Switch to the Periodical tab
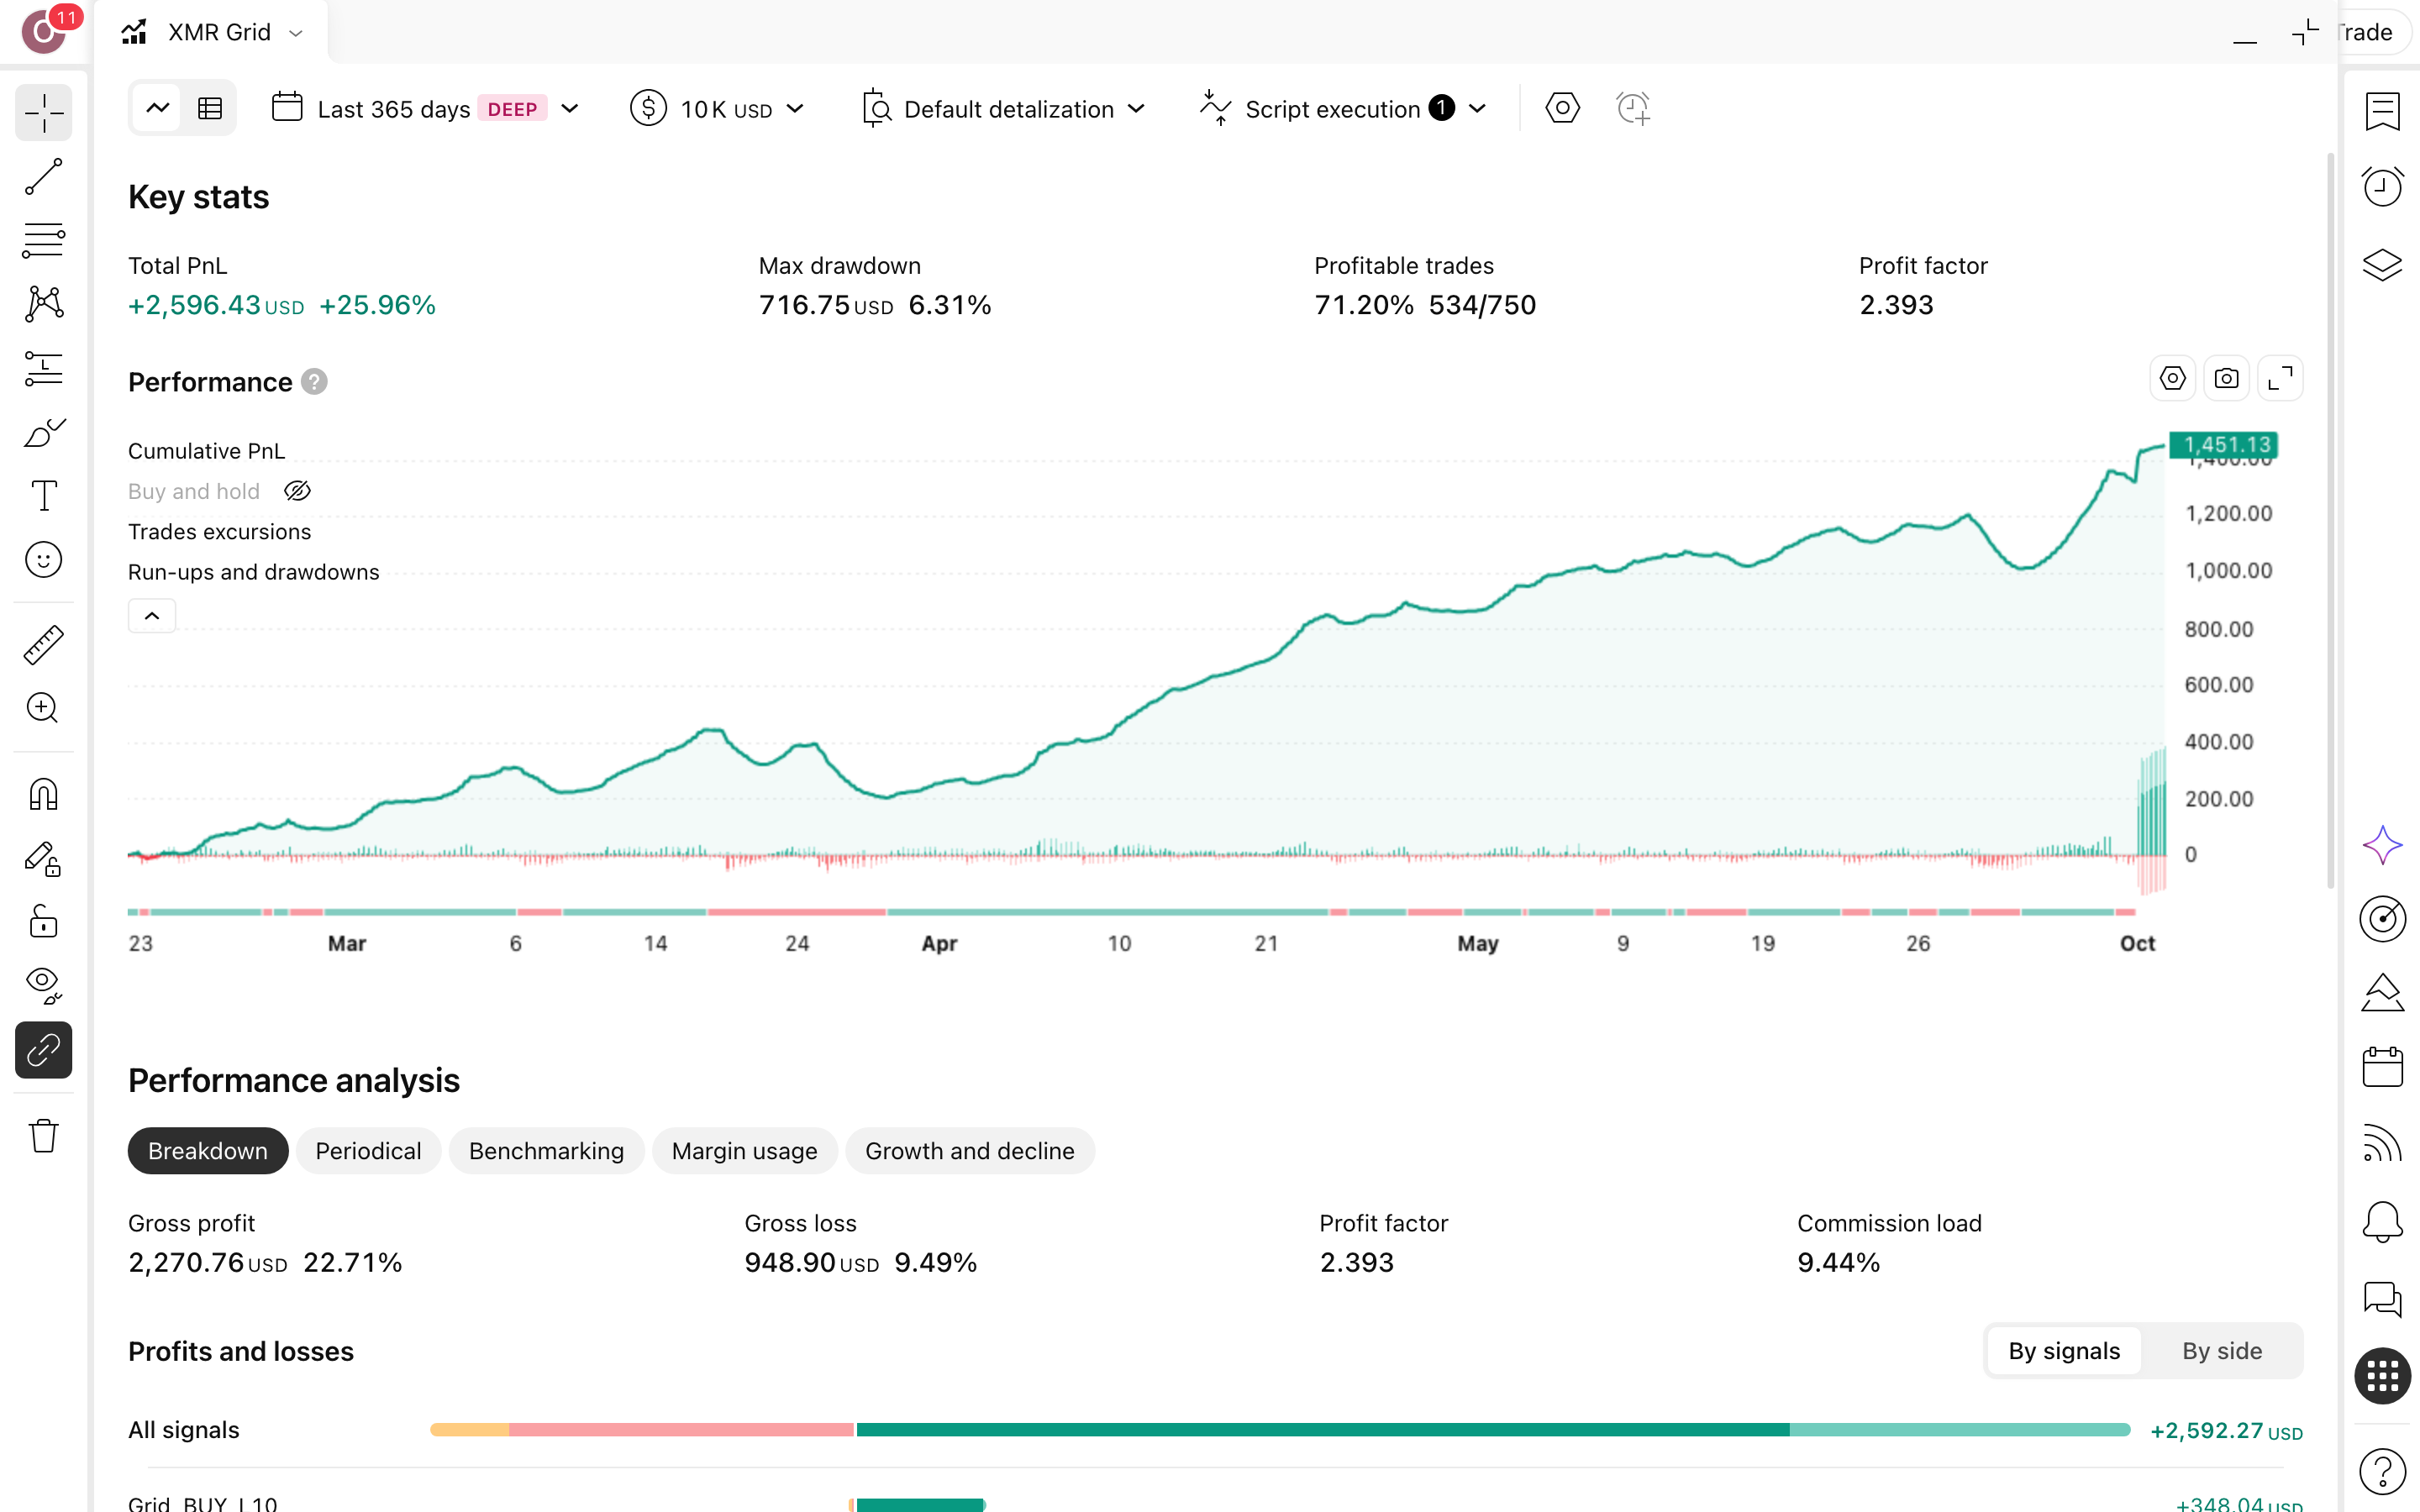The width and height of the screenshot is (2420, 1512). [368, 1151]
